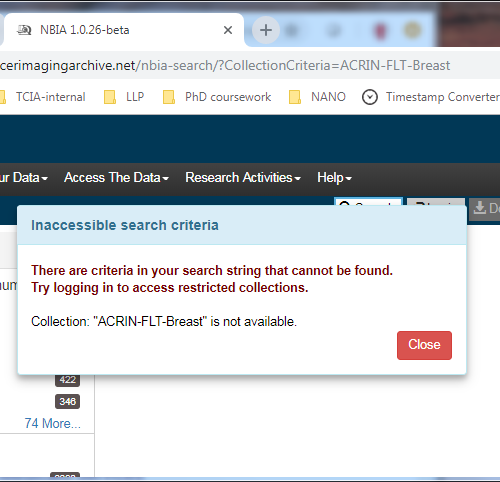Open the Timestamp Converter bookmark
This screenshot has height=482, width=500.
431,97
